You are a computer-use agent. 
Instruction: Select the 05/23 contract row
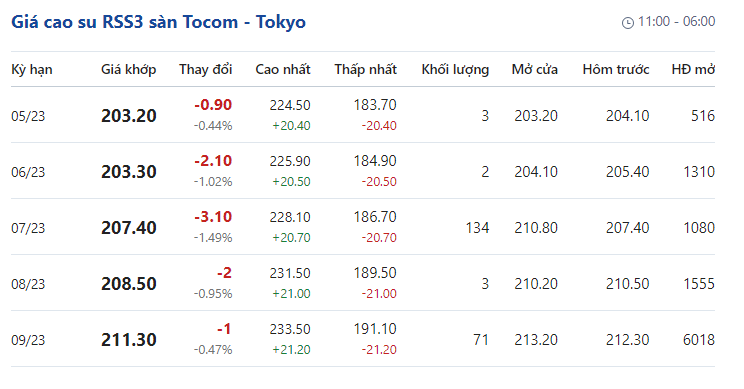point(363,115)
